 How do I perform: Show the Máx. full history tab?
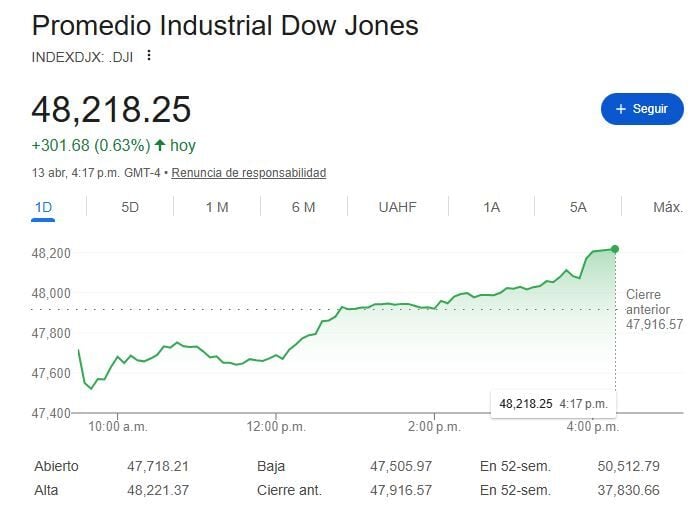667,207
